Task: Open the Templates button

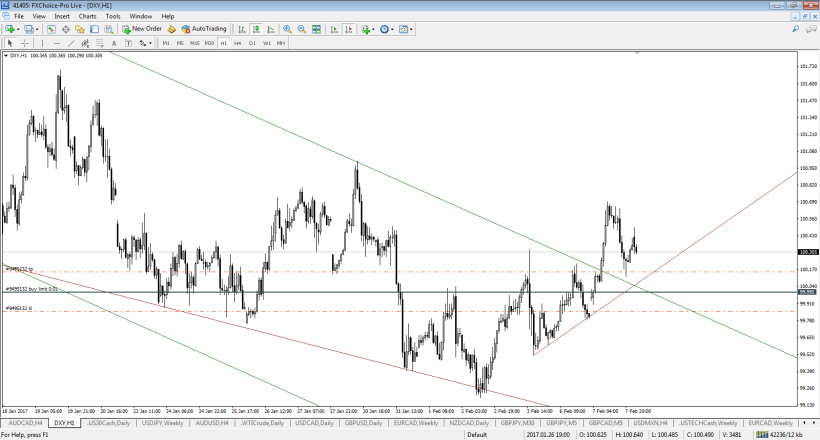Action: click(x=403, y=29)
